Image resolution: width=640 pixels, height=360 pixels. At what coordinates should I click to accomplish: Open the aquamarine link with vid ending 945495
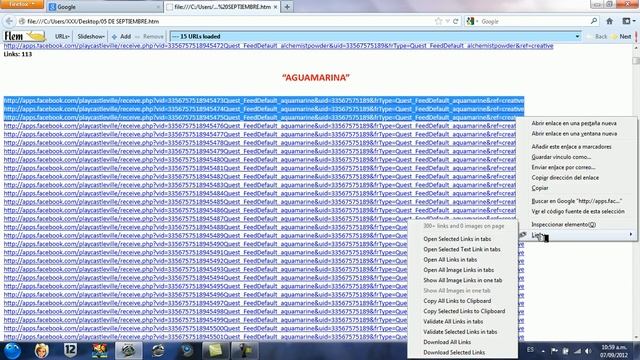(205, 286)
